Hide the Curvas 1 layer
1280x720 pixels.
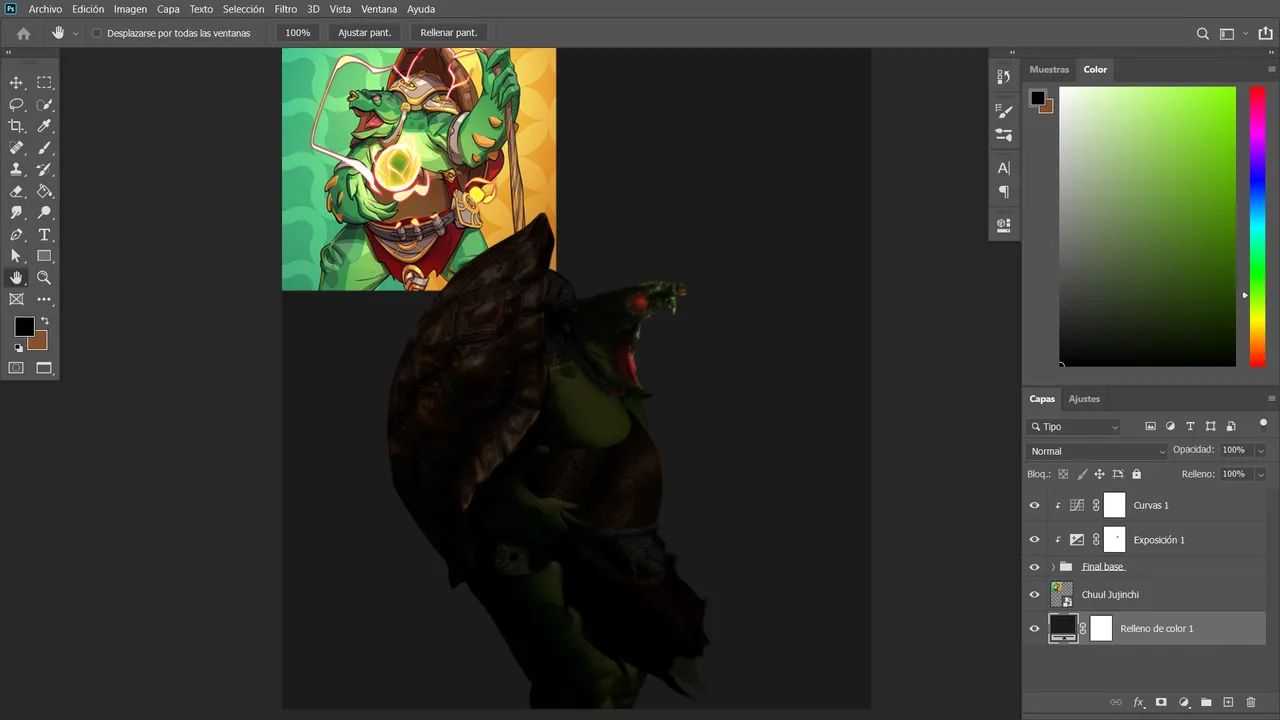point(1035,505)
